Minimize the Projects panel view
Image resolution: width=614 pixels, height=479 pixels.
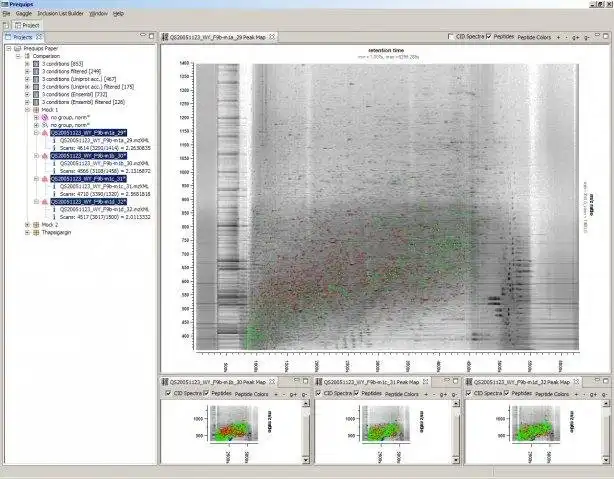(x=143, y=36)
